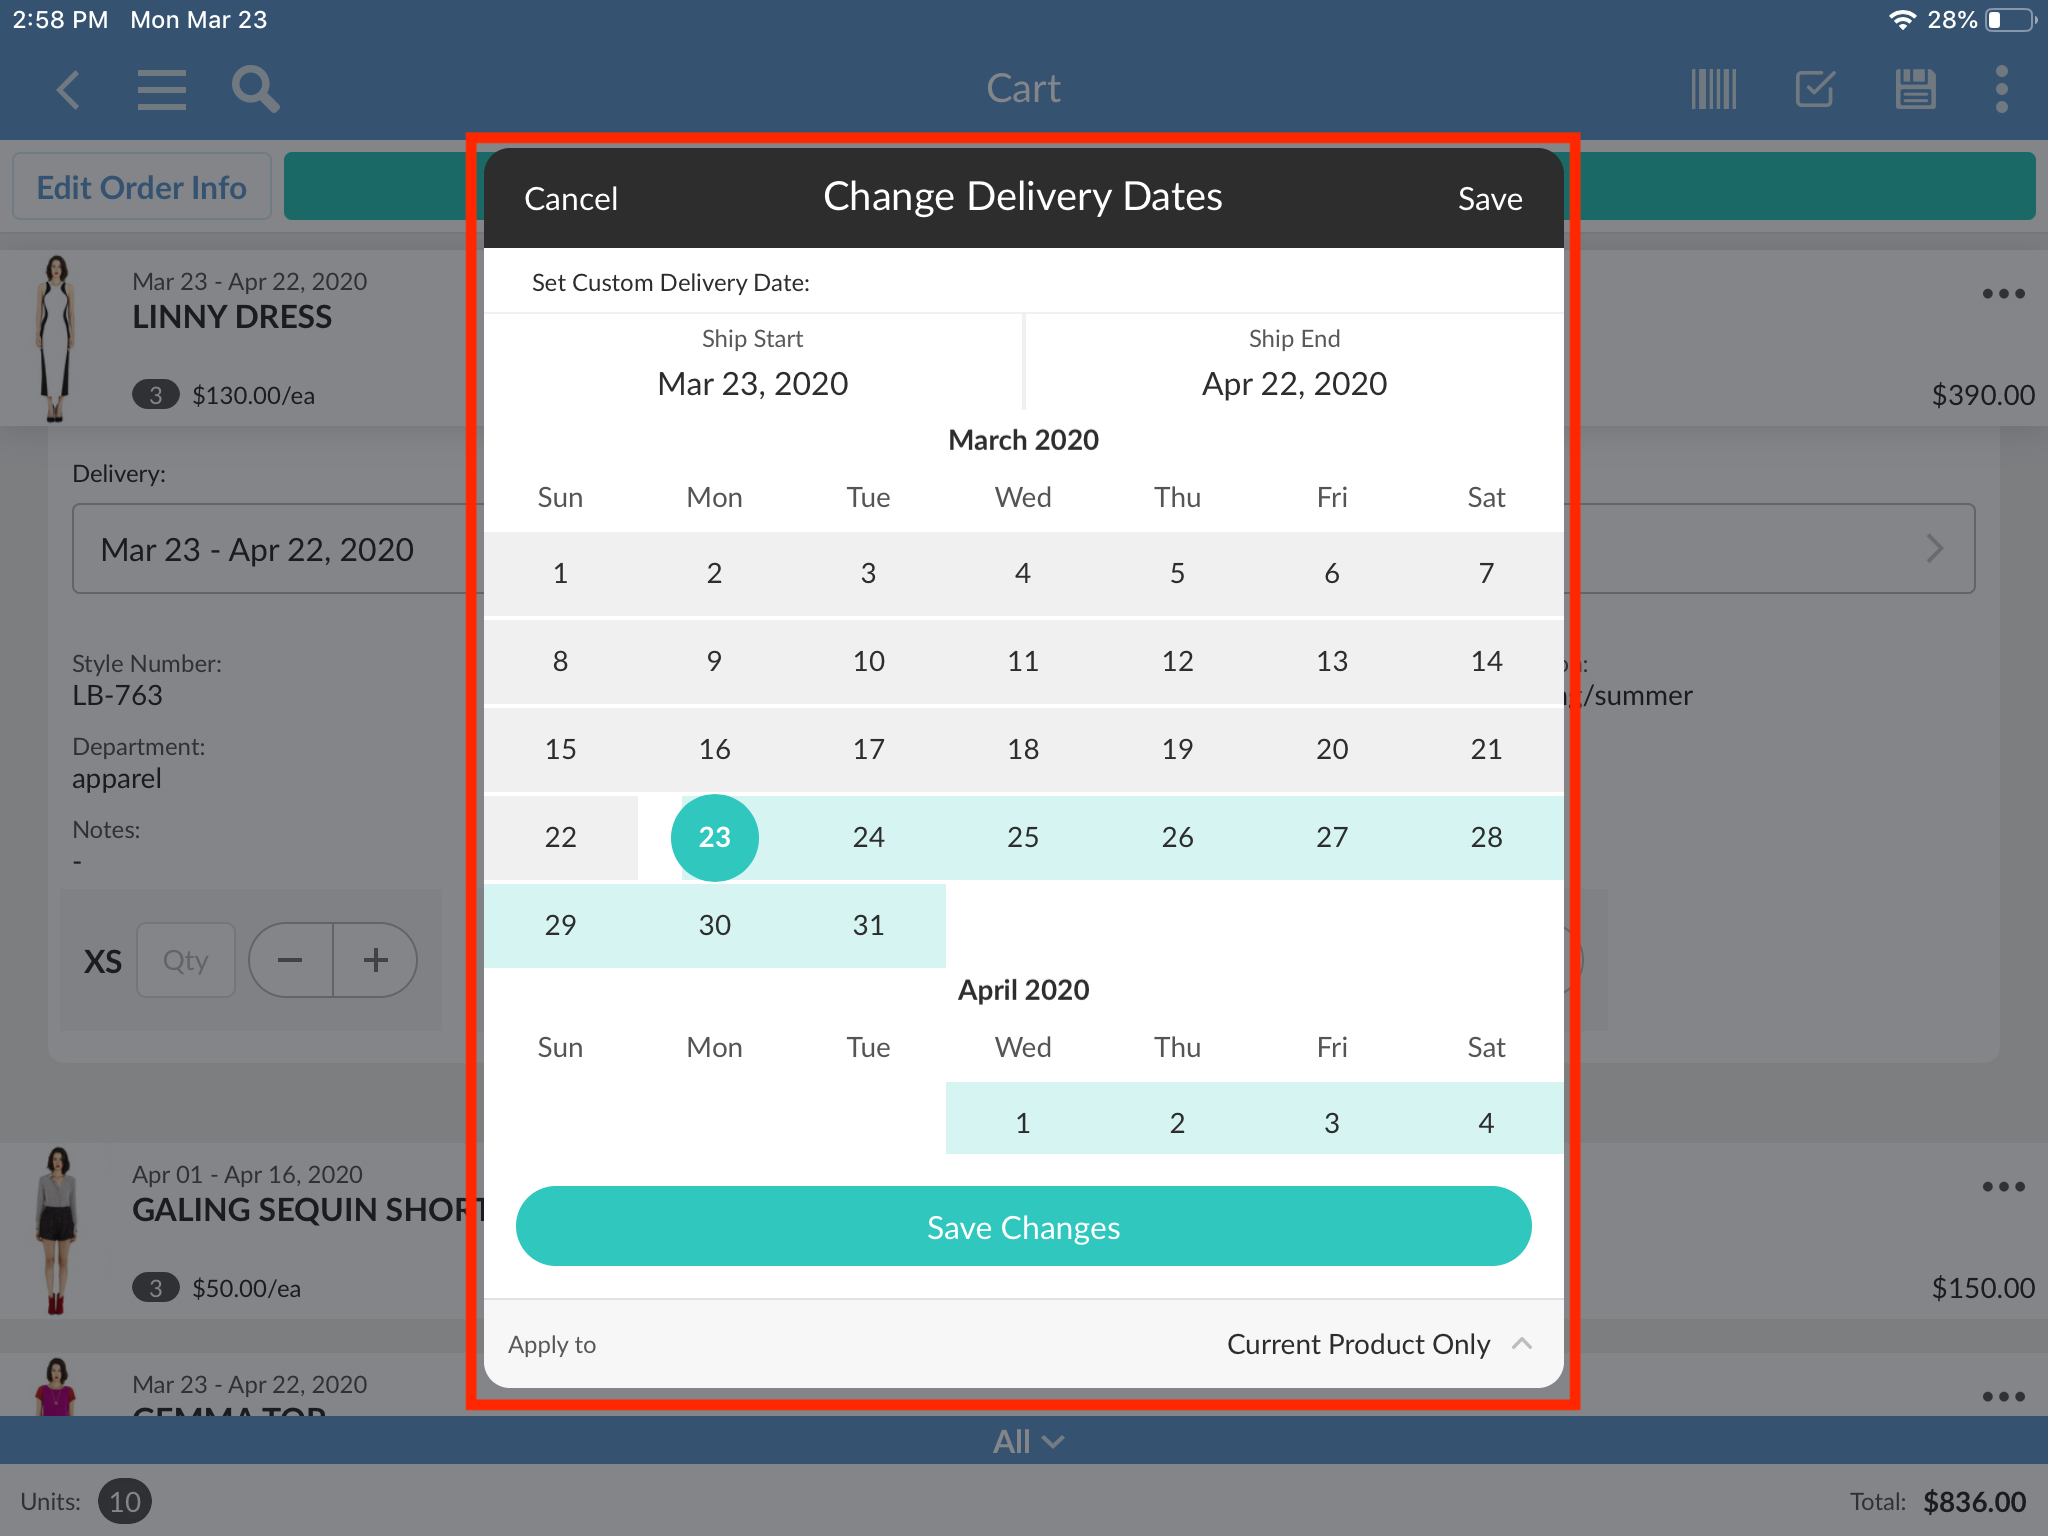The height and width of the screenshot is (1536, 2048).
Task: Select March 23 on the calendar
Action: (713, 837)
